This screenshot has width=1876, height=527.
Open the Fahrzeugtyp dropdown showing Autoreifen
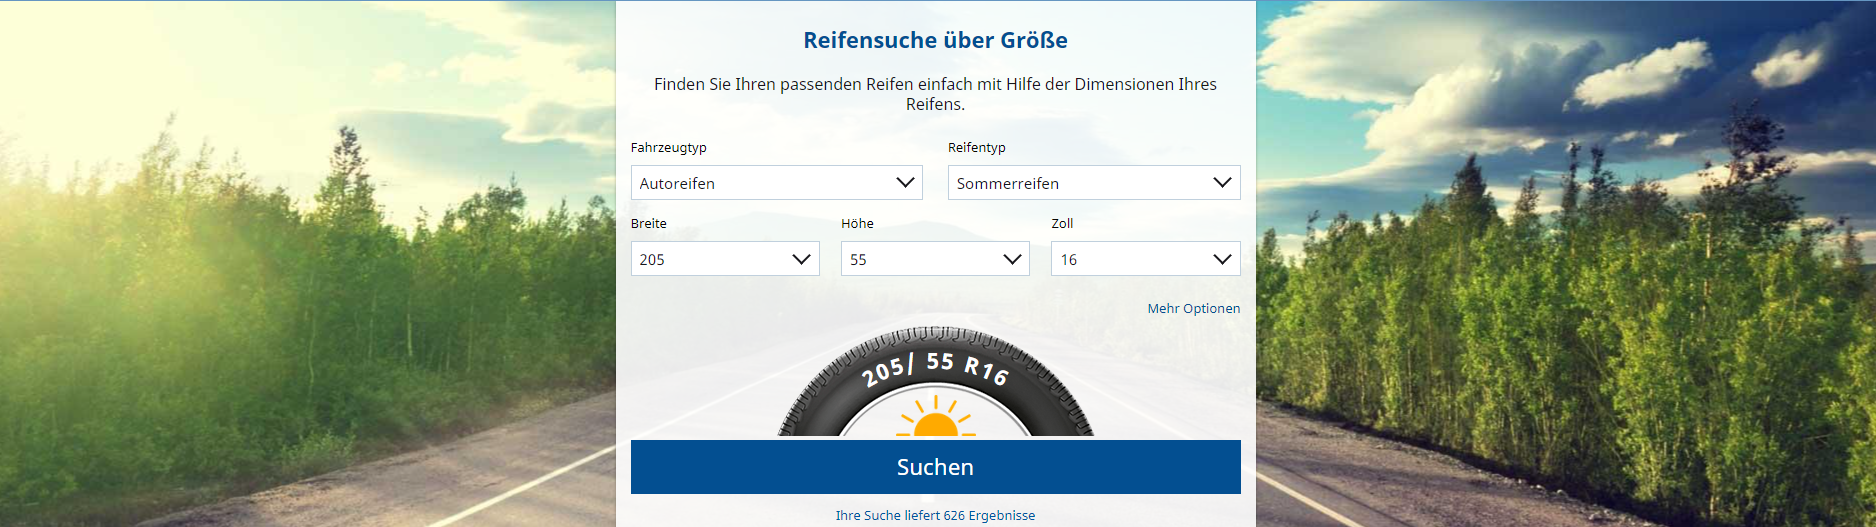click(776, 183)
